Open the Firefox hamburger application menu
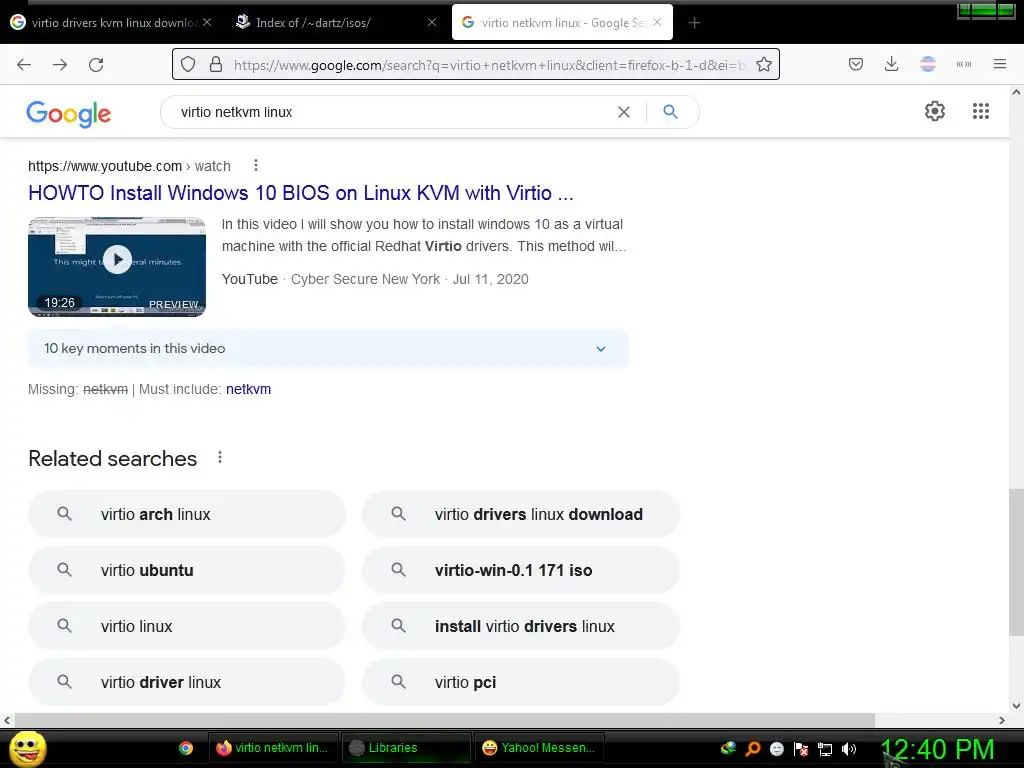1024x768 pixels. pos(999,64)
